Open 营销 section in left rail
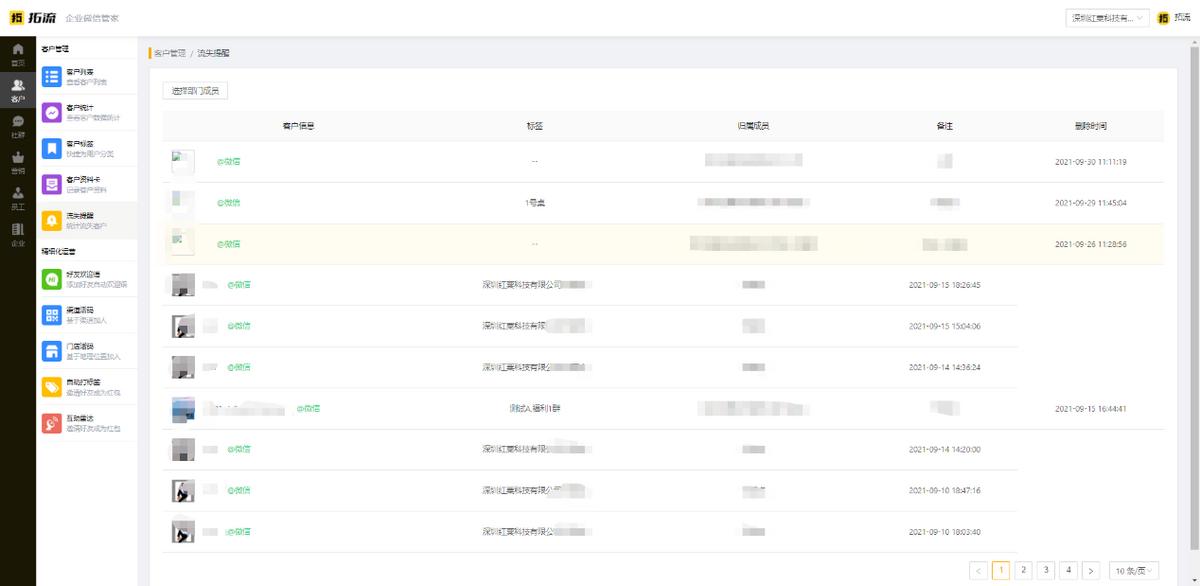This screenshot has height=586, width=1200. [17, 162]
